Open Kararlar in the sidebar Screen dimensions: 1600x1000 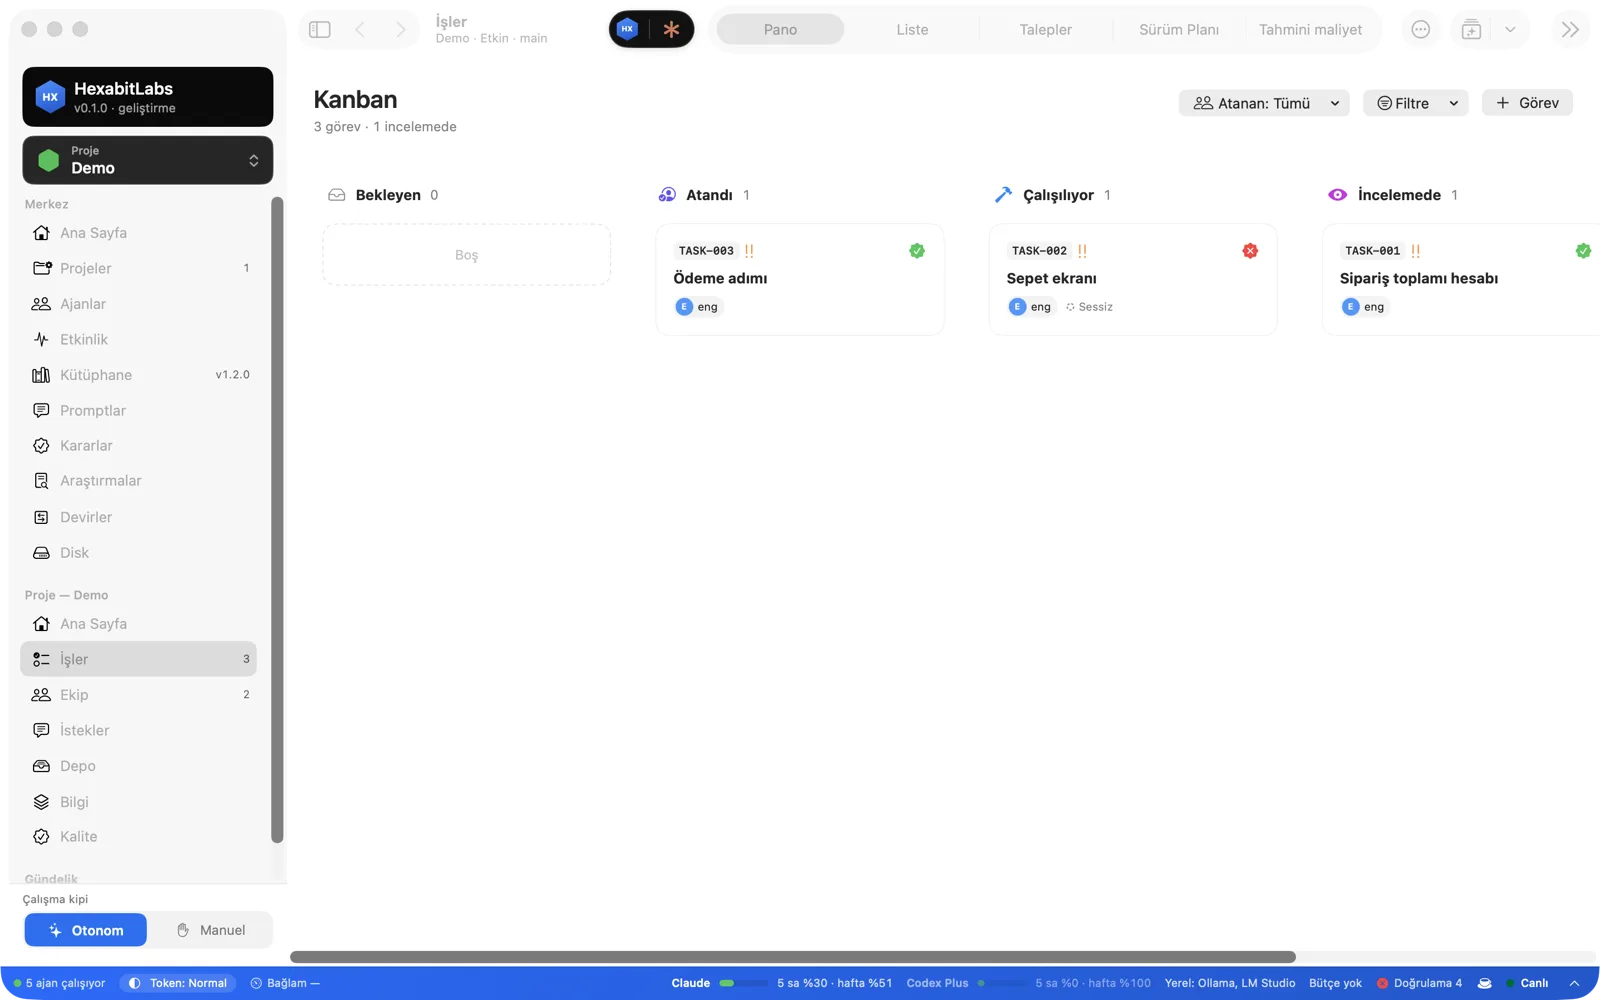(x=138, y=446)
